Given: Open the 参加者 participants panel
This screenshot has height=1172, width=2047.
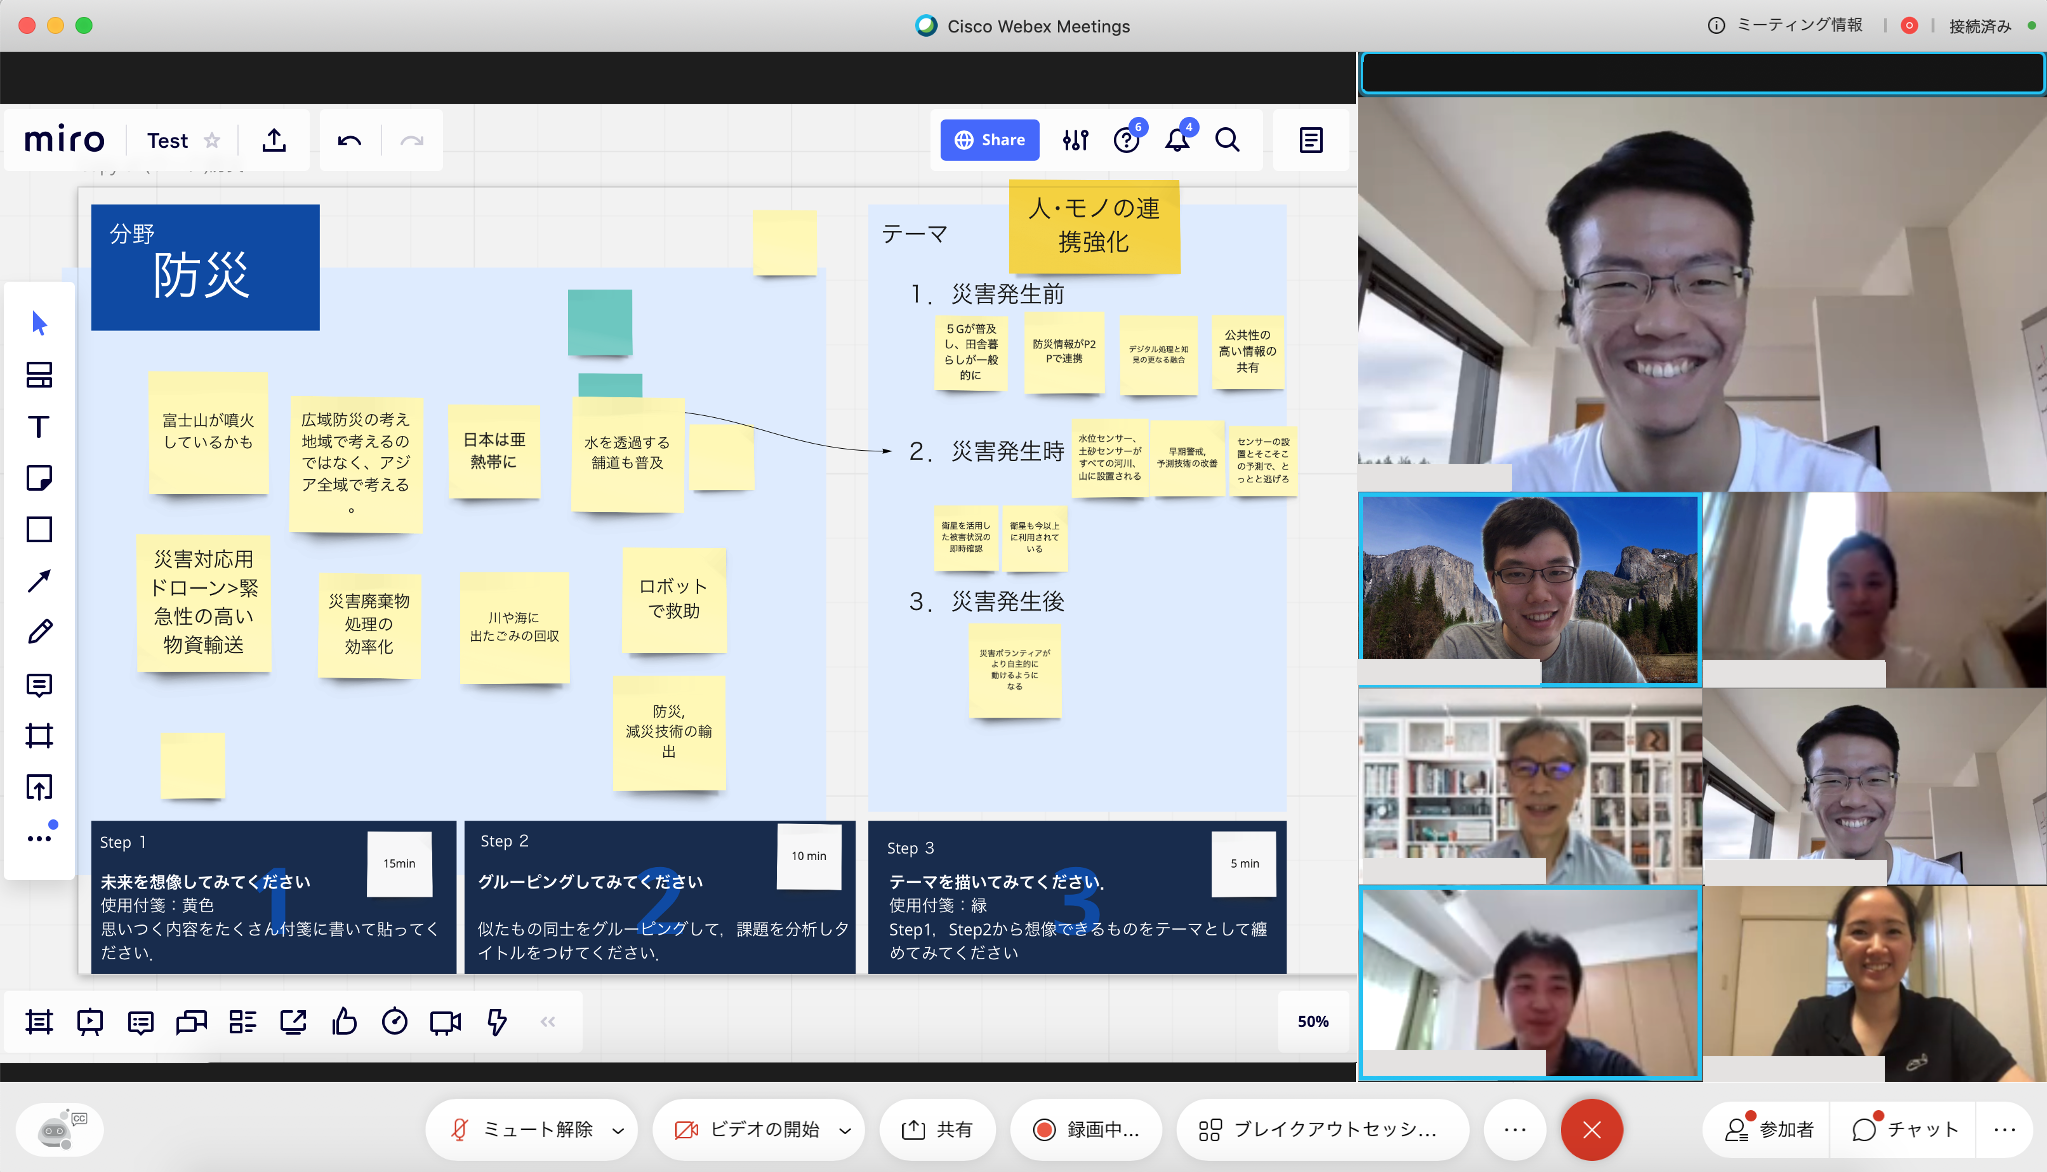Looking at the screenshot, I should (x=1769, y=1129).
